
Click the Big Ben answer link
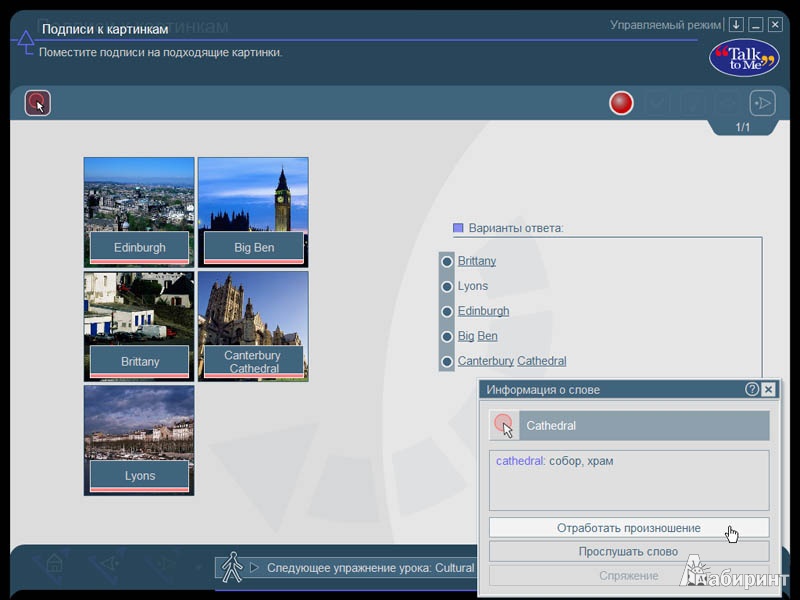click(x=477, y=336)
